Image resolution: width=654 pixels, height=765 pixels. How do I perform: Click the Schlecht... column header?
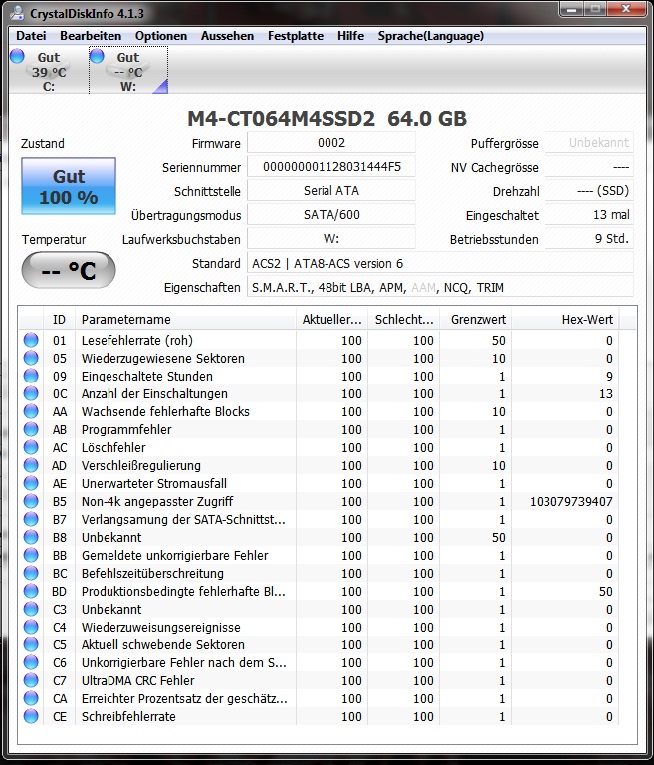[404, 320]
